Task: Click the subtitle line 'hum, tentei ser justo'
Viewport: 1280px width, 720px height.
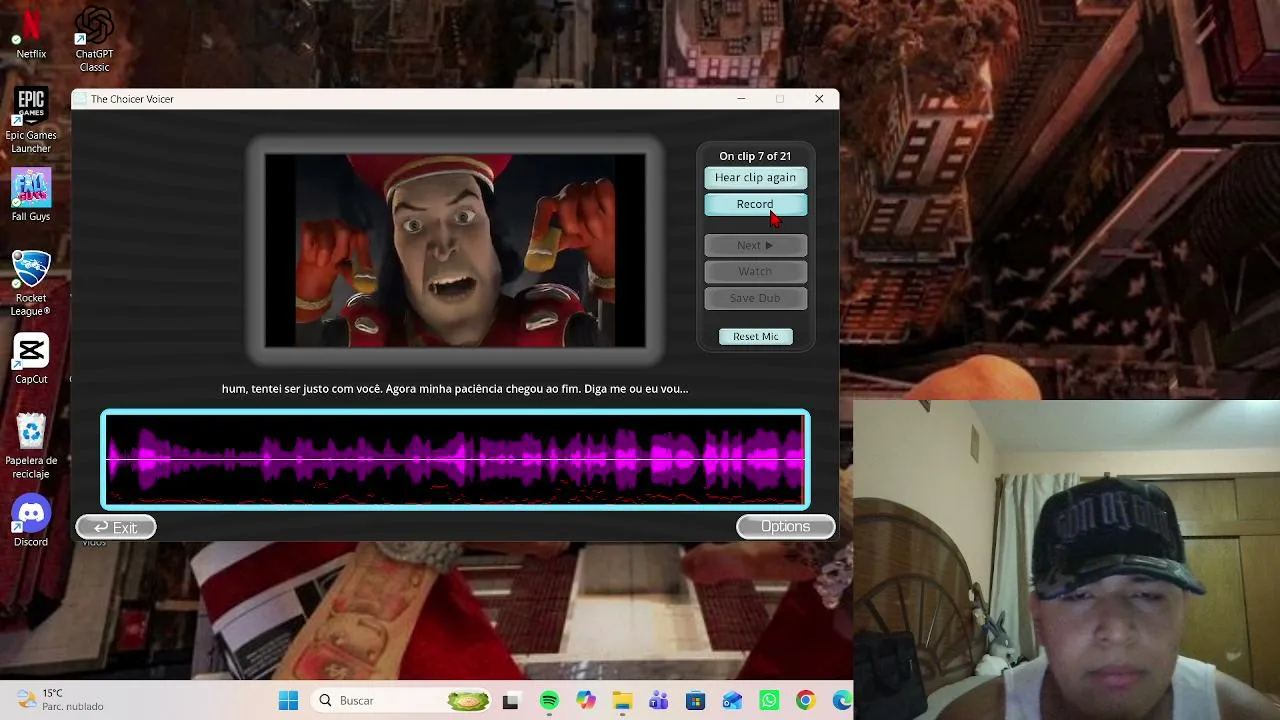Action: 455,389
